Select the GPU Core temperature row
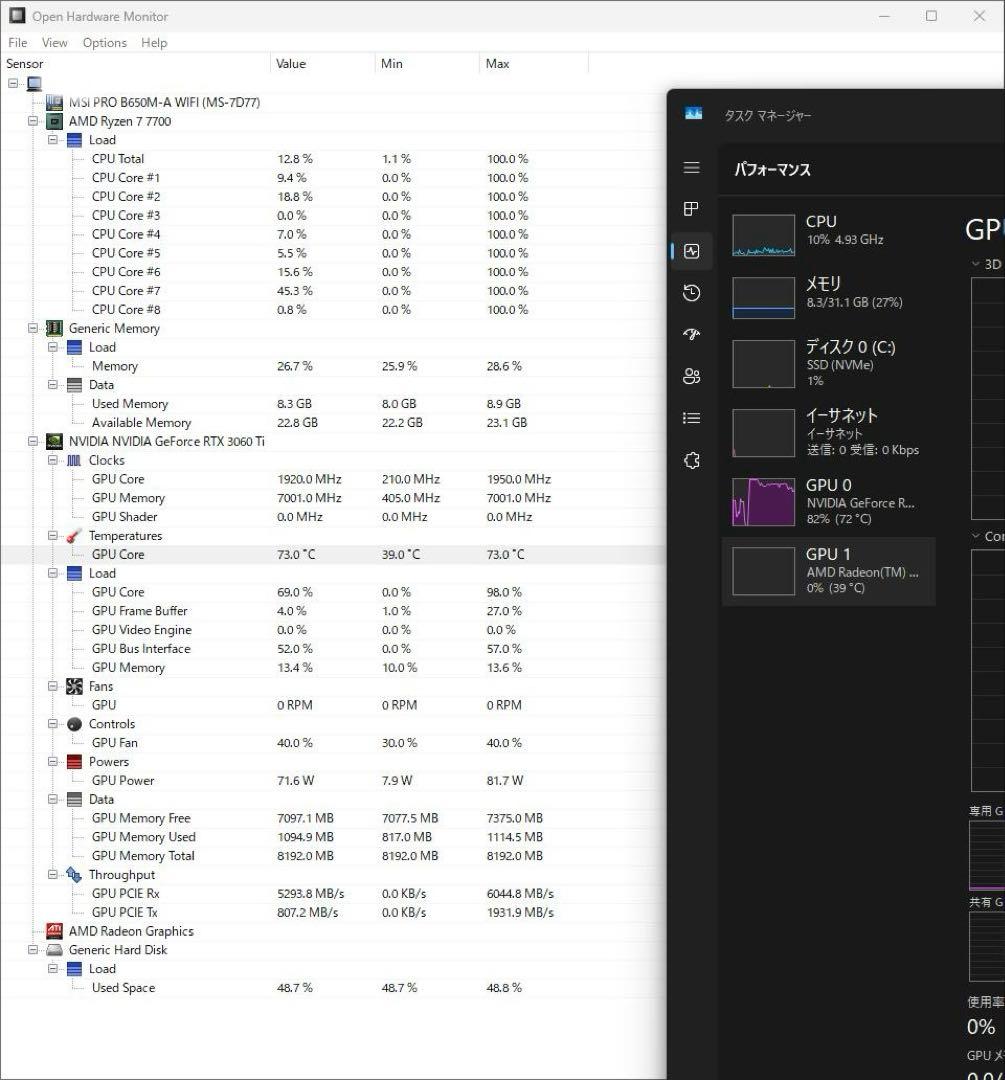This screenshot has height=1080, width=1005. [x=117, y=554]
